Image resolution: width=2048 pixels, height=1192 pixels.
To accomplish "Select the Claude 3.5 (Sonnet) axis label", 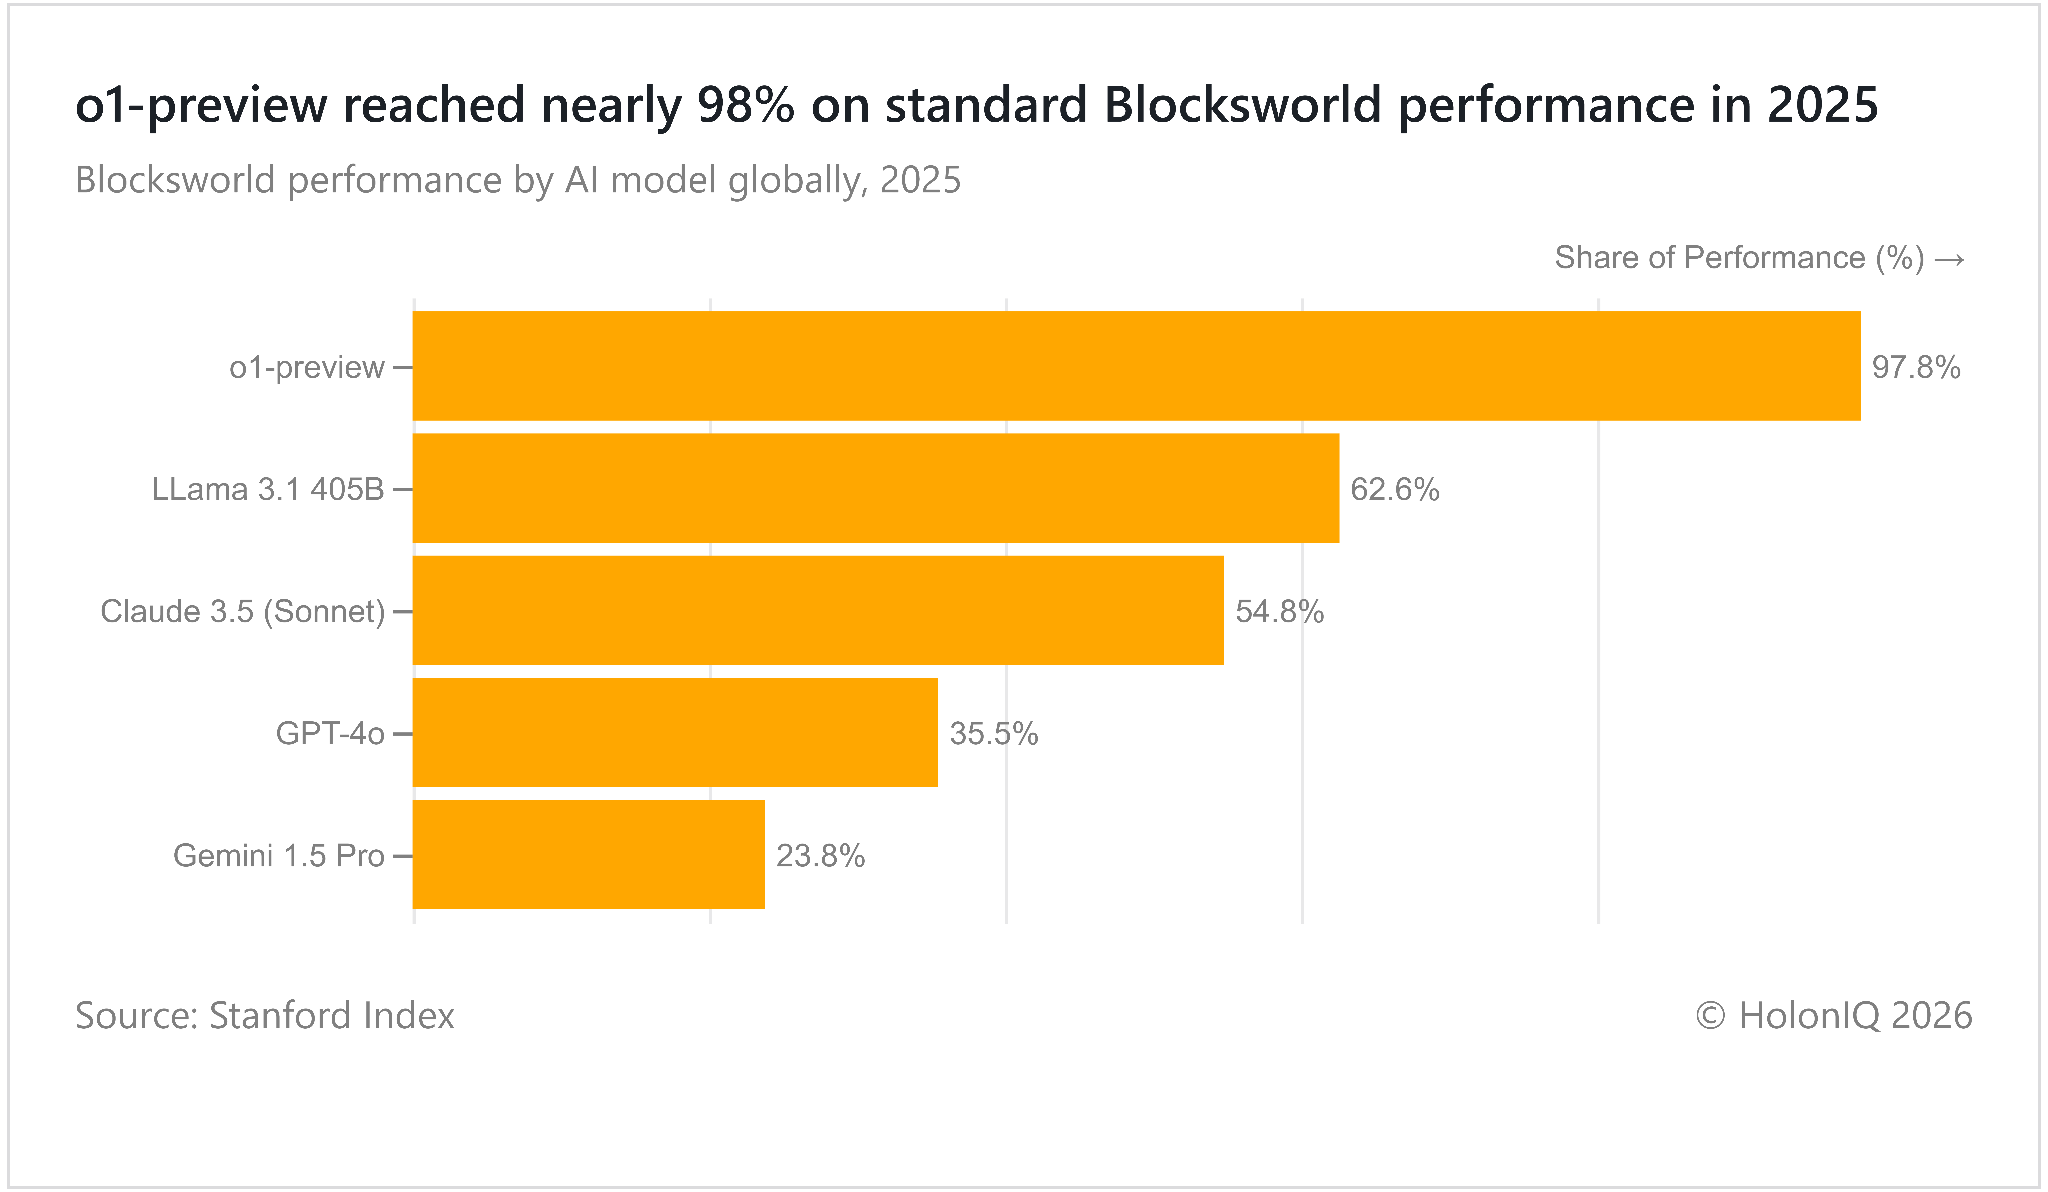I will [x=243, y=611].
